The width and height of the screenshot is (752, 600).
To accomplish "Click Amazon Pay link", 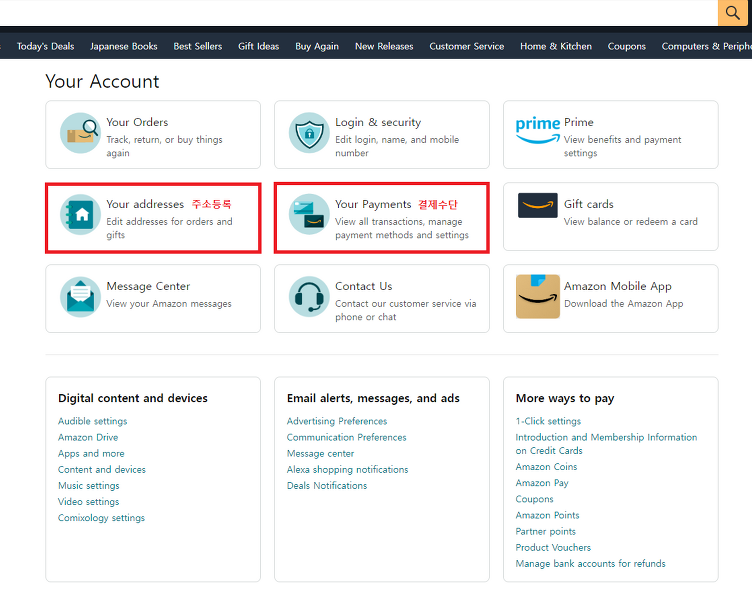I will pos(542,483).
